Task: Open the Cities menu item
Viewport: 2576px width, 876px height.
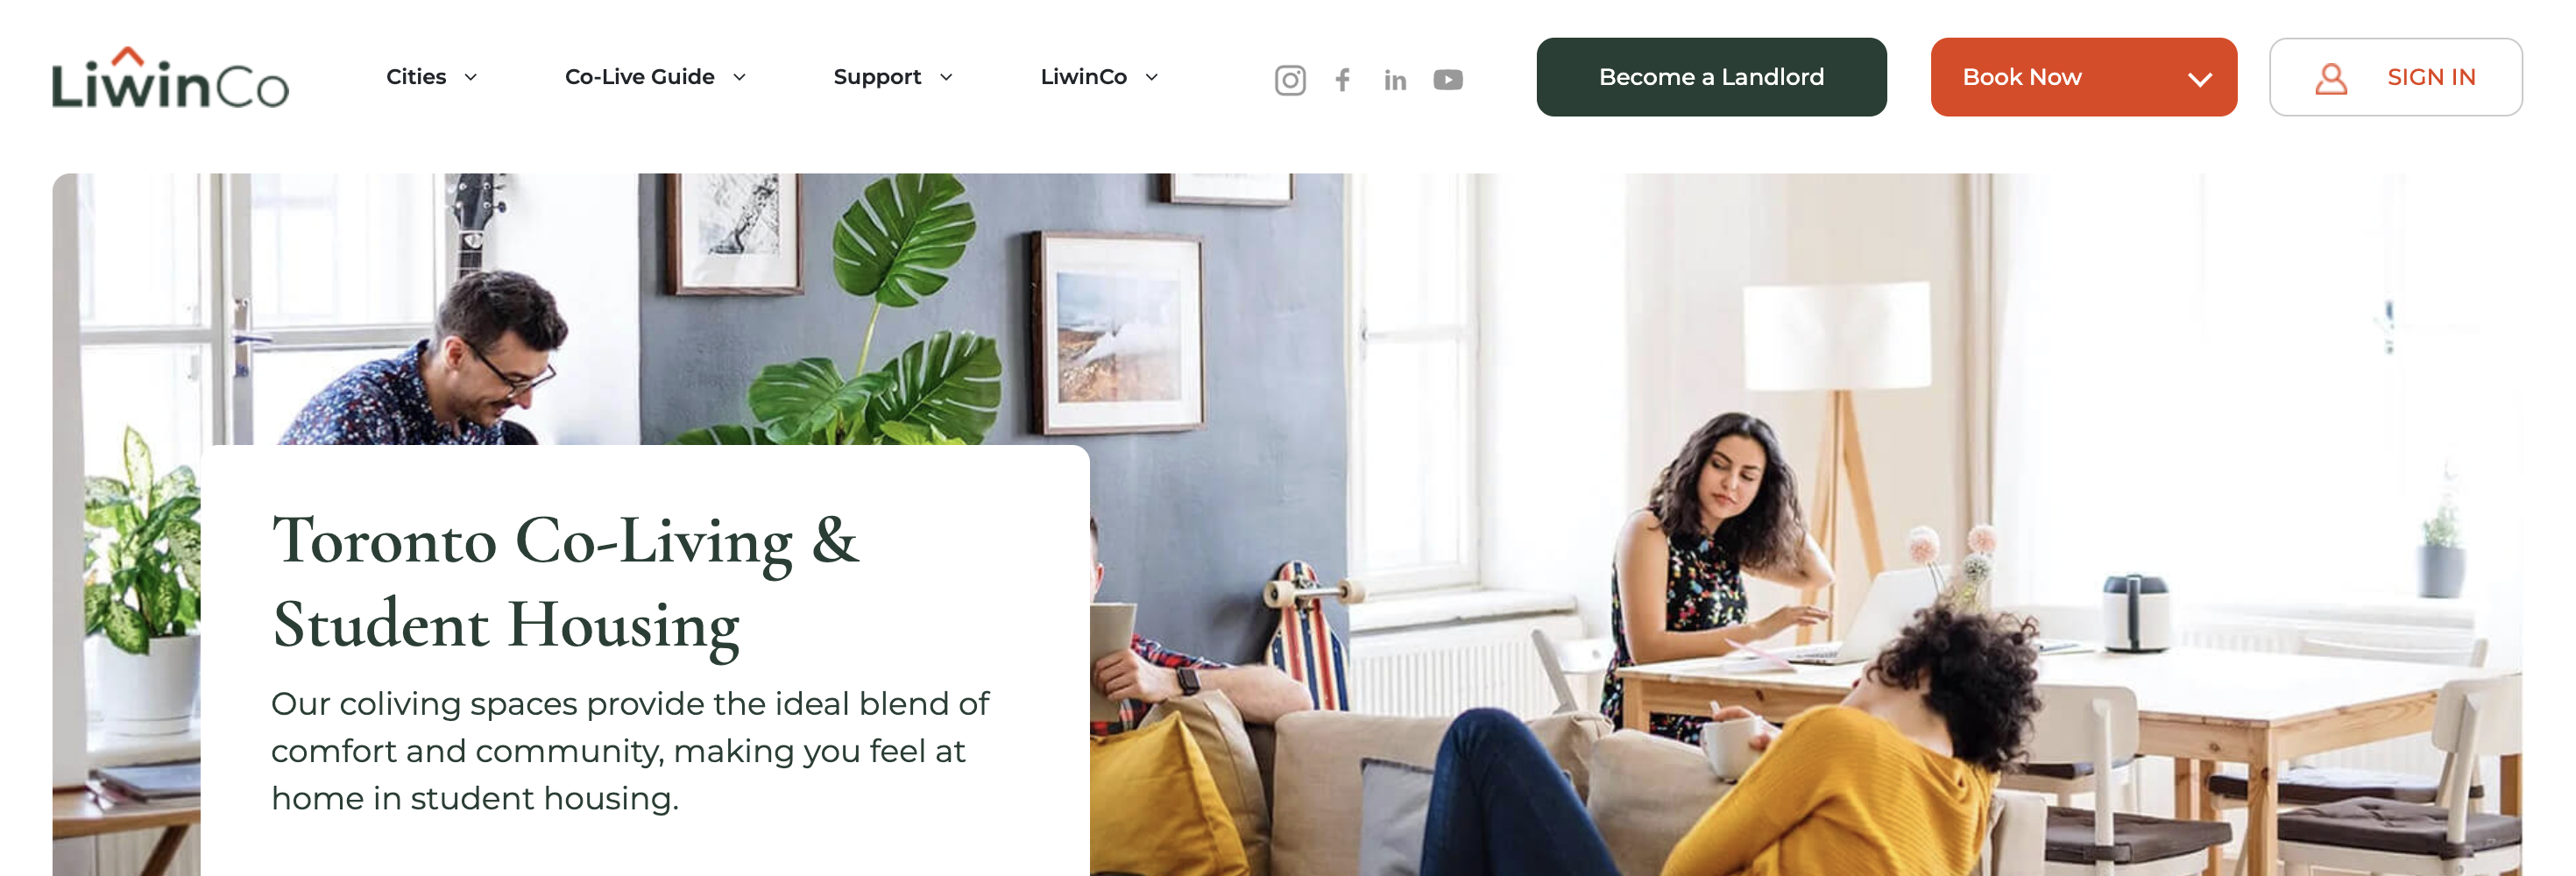Action: click(x=416, y=77)
